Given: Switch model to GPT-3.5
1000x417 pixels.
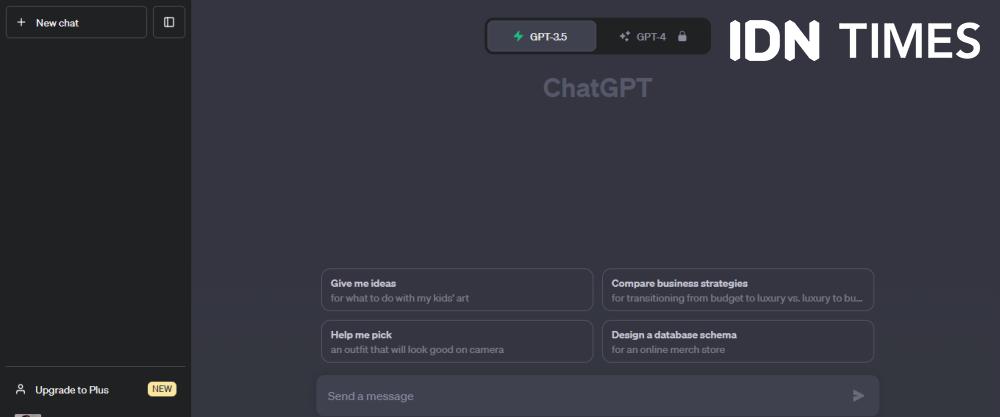Looking at the screenshot, I should point(541,36).
